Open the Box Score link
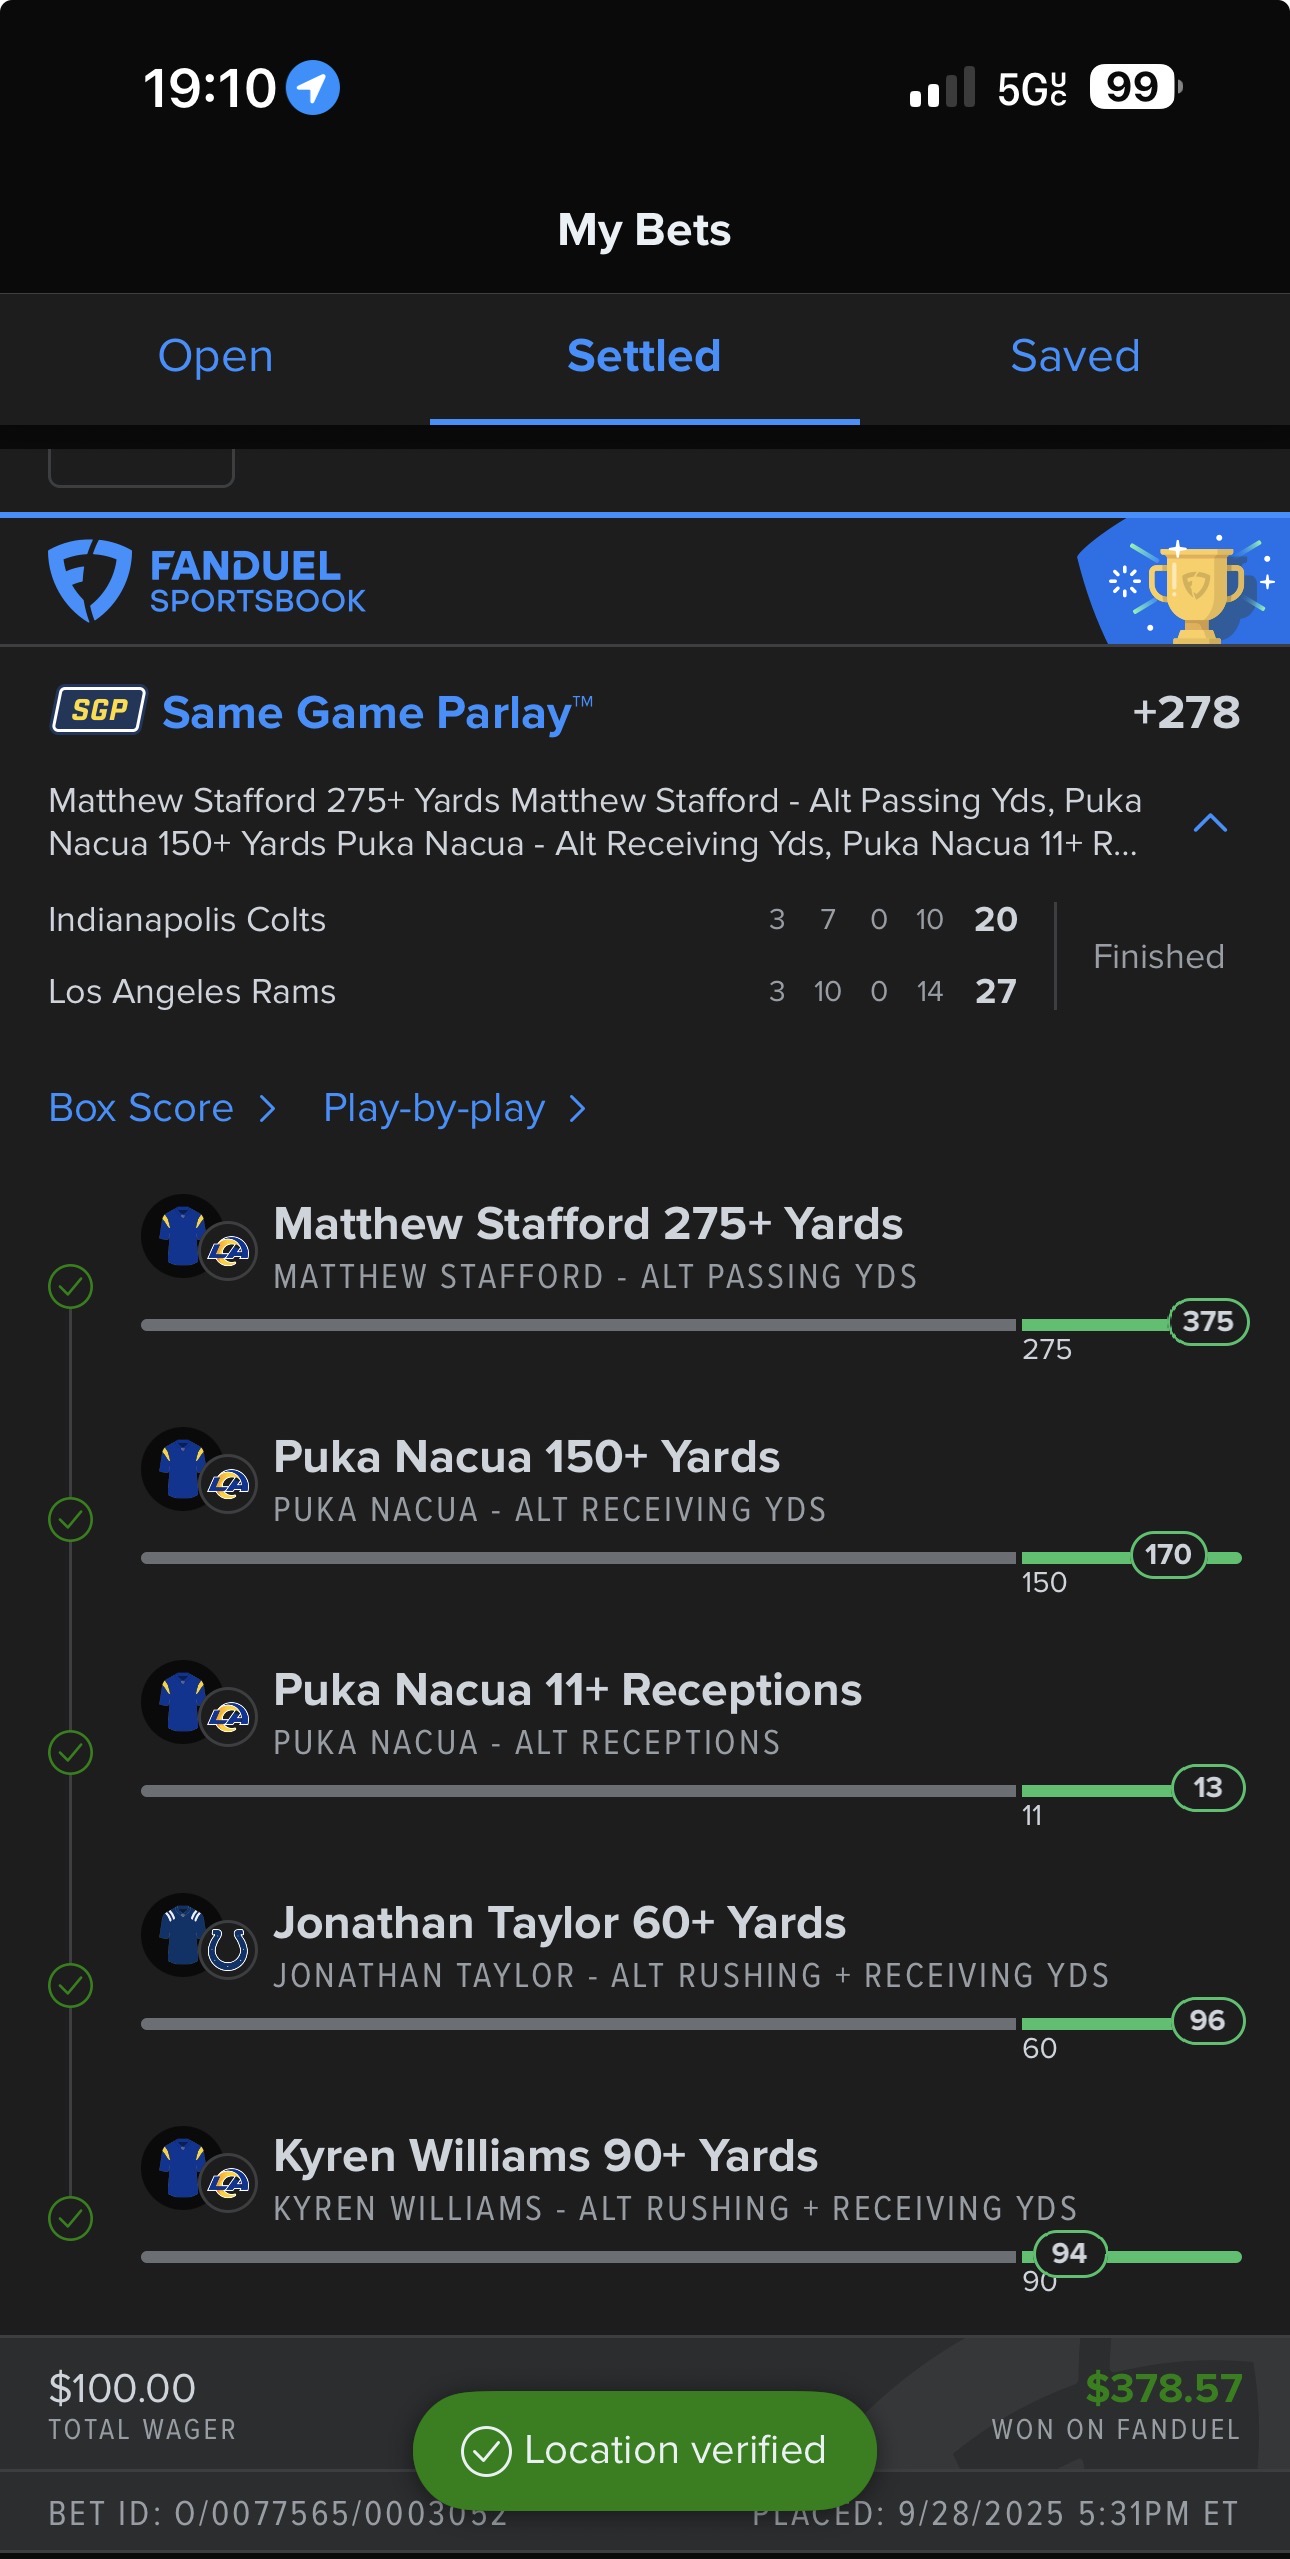 141,1108
